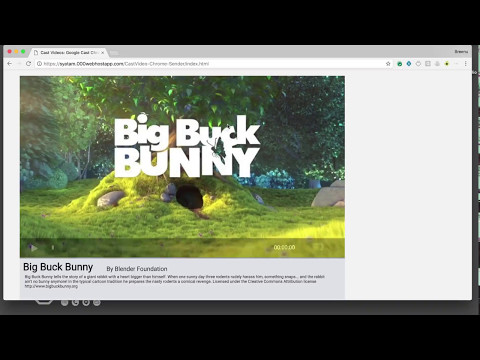The height and width of the screenshot is (360, 480).
Task: Open the yellow-green extension icon
Action: point(447,64)
